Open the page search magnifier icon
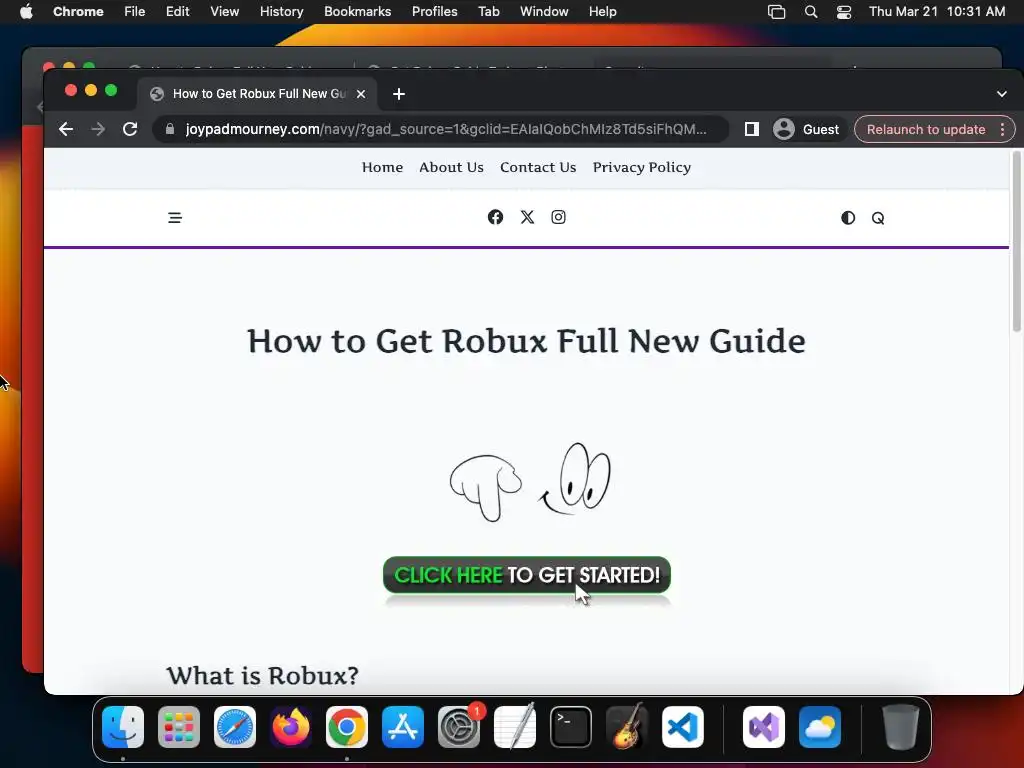1024x768 pixels. tap(878, 218)
